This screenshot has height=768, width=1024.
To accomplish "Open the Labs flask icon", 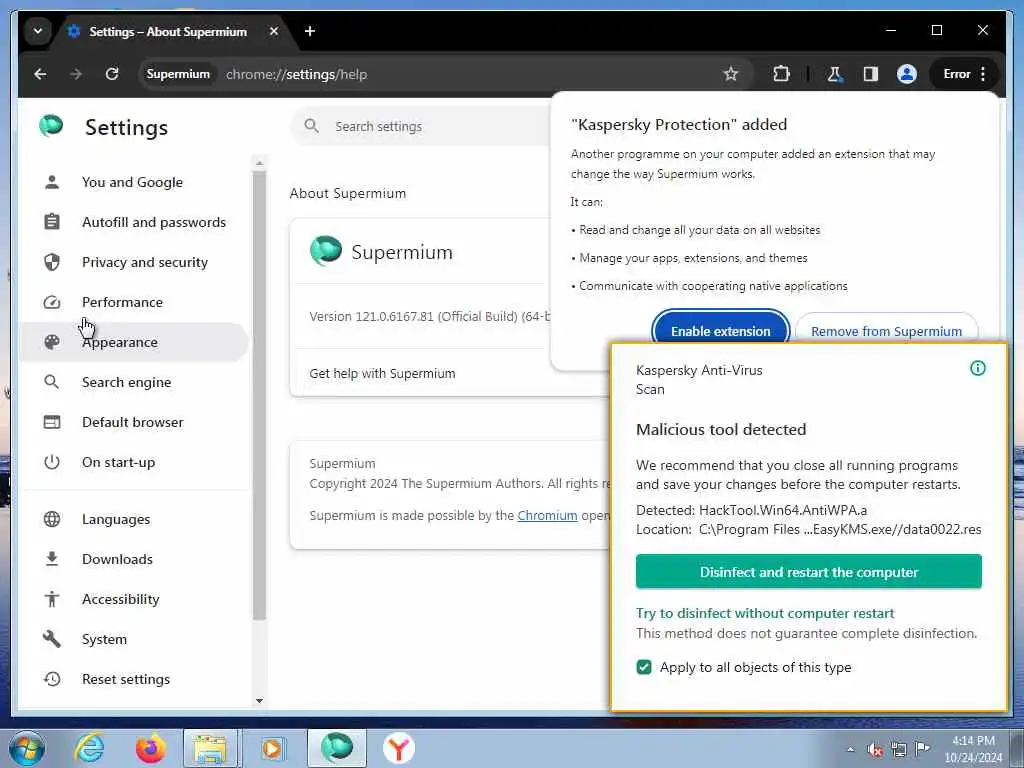I will click(834, 74).
